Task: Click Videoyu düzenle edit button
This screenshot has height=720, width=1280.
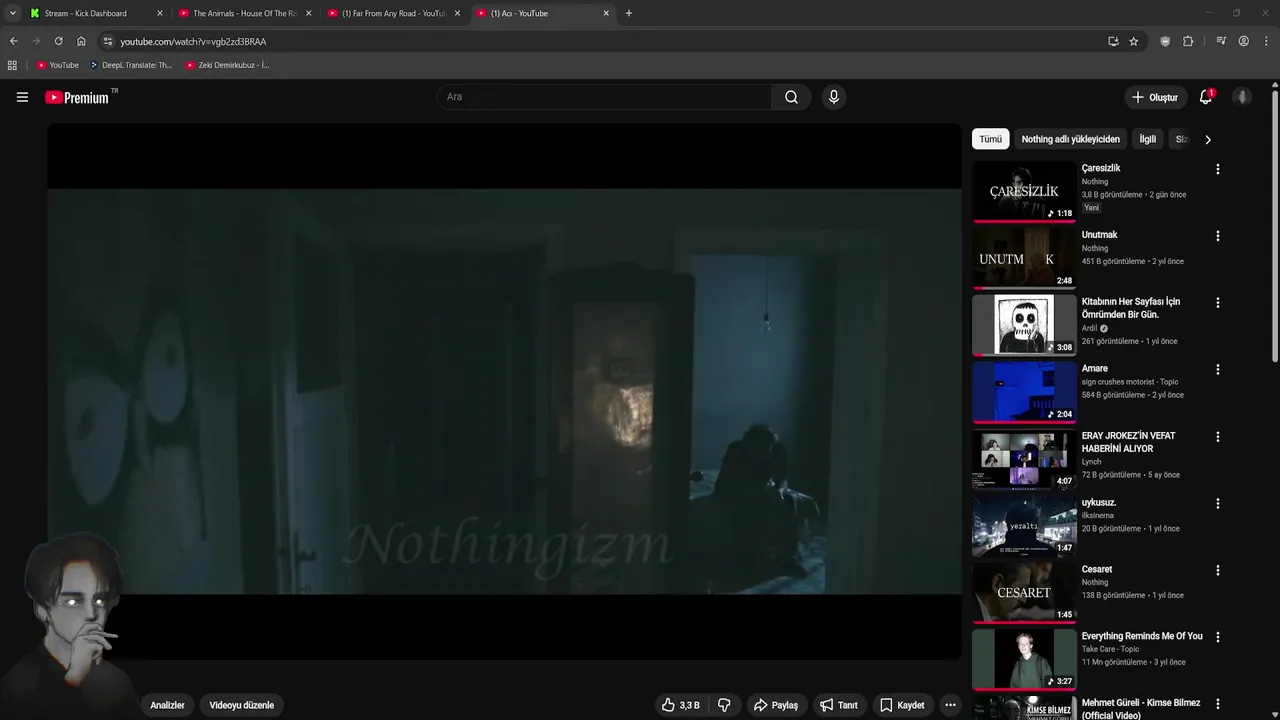Action: coord(241,705)
